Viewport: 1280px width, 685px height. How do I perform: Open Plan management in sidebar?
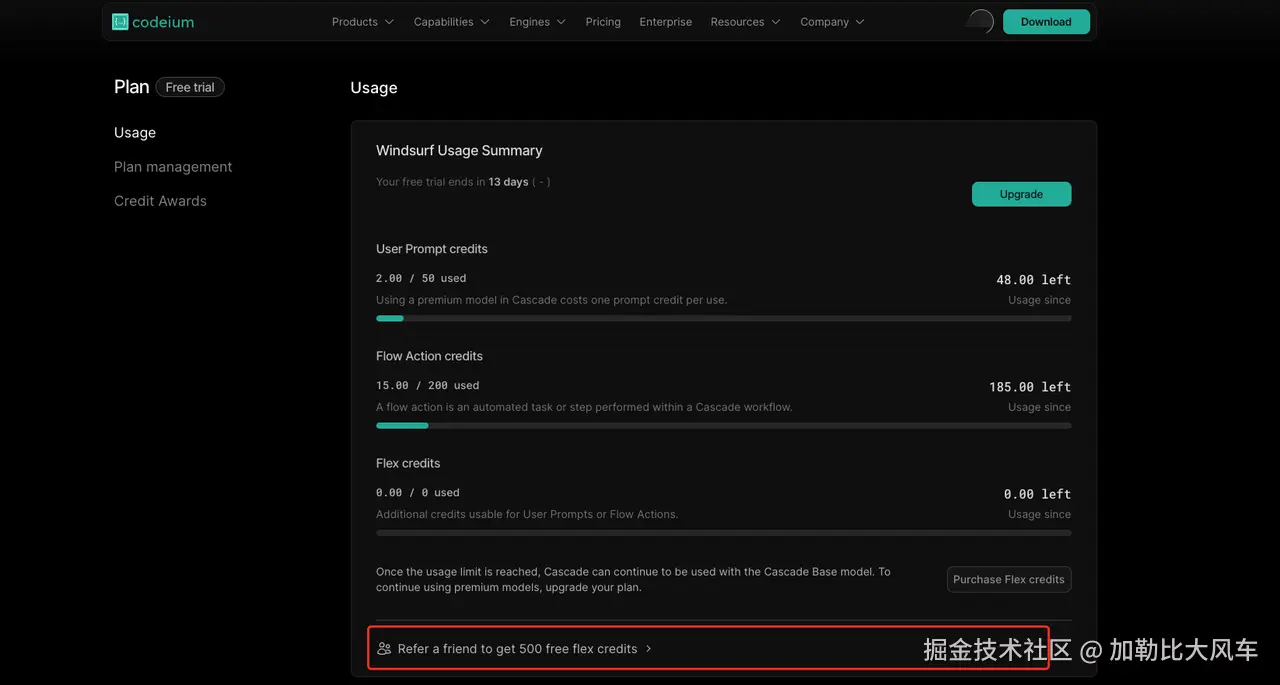(173, 167)
